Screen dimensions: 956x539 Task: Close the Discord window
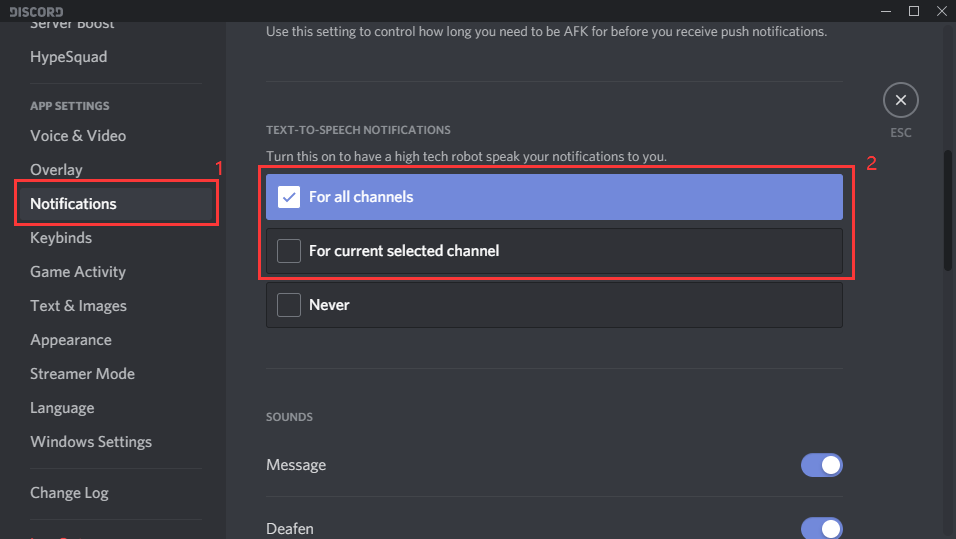(940, 11)
